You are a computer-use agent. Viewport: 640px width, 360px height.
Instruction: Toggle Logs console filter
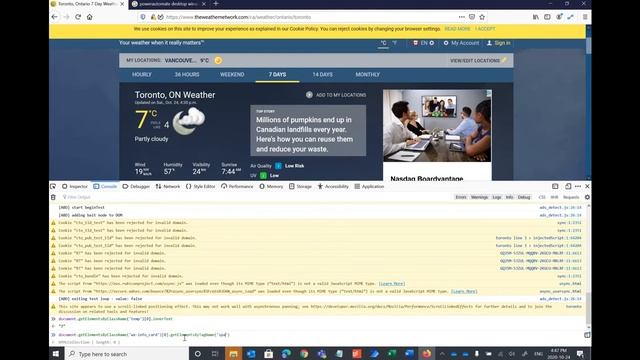[497, 197]
